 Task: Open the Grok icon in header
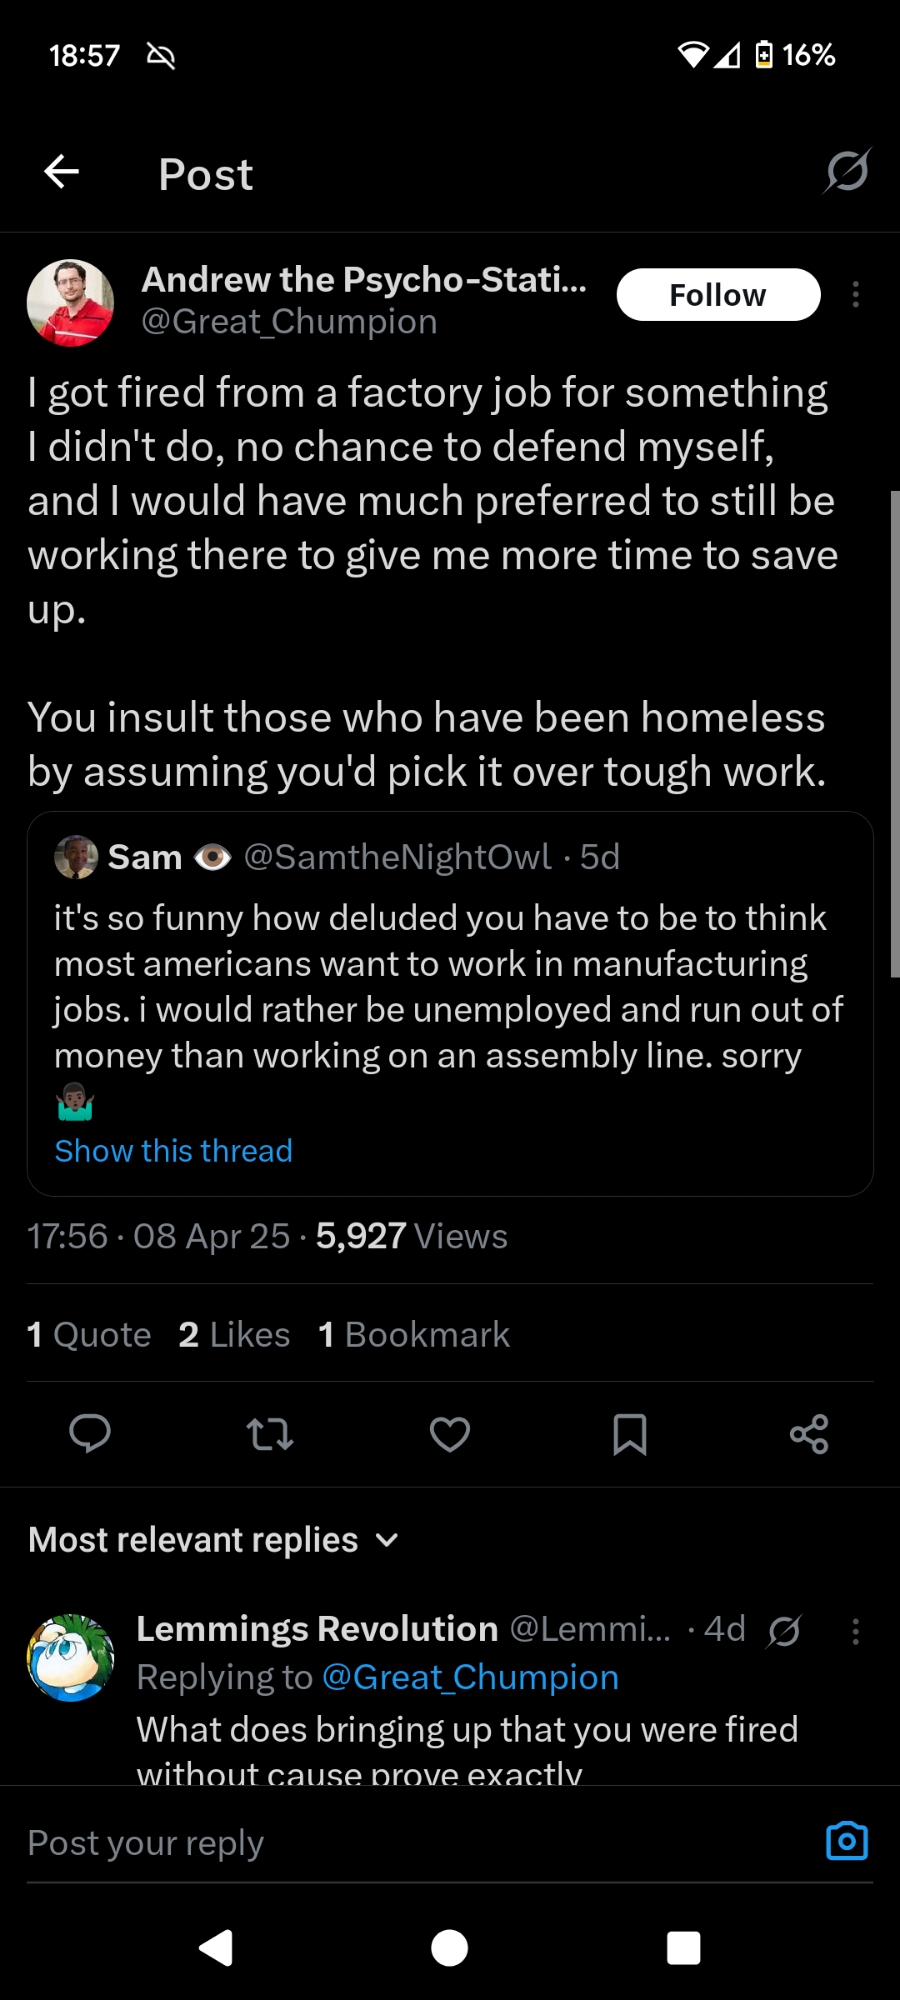(x=846, y=171)
